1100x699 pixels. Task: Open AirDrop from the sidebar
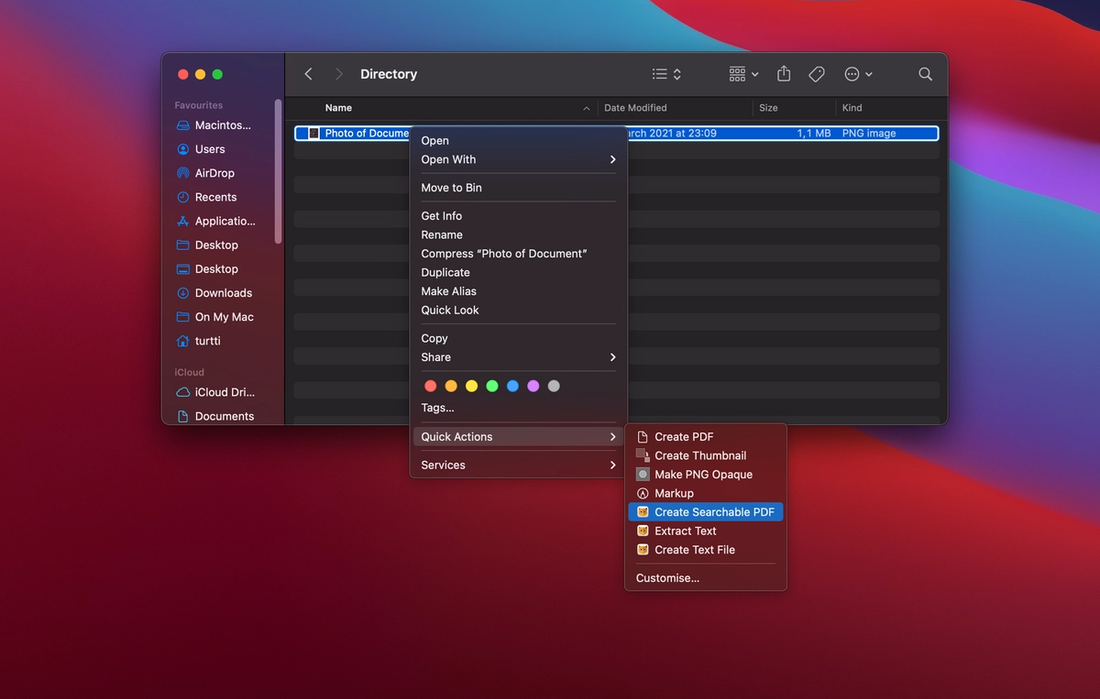point(214,173)
